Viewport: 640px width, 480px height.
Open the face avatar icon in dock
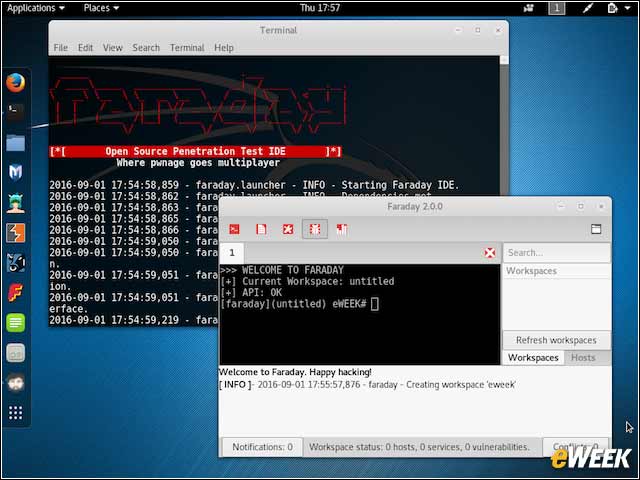pos(16,383)
